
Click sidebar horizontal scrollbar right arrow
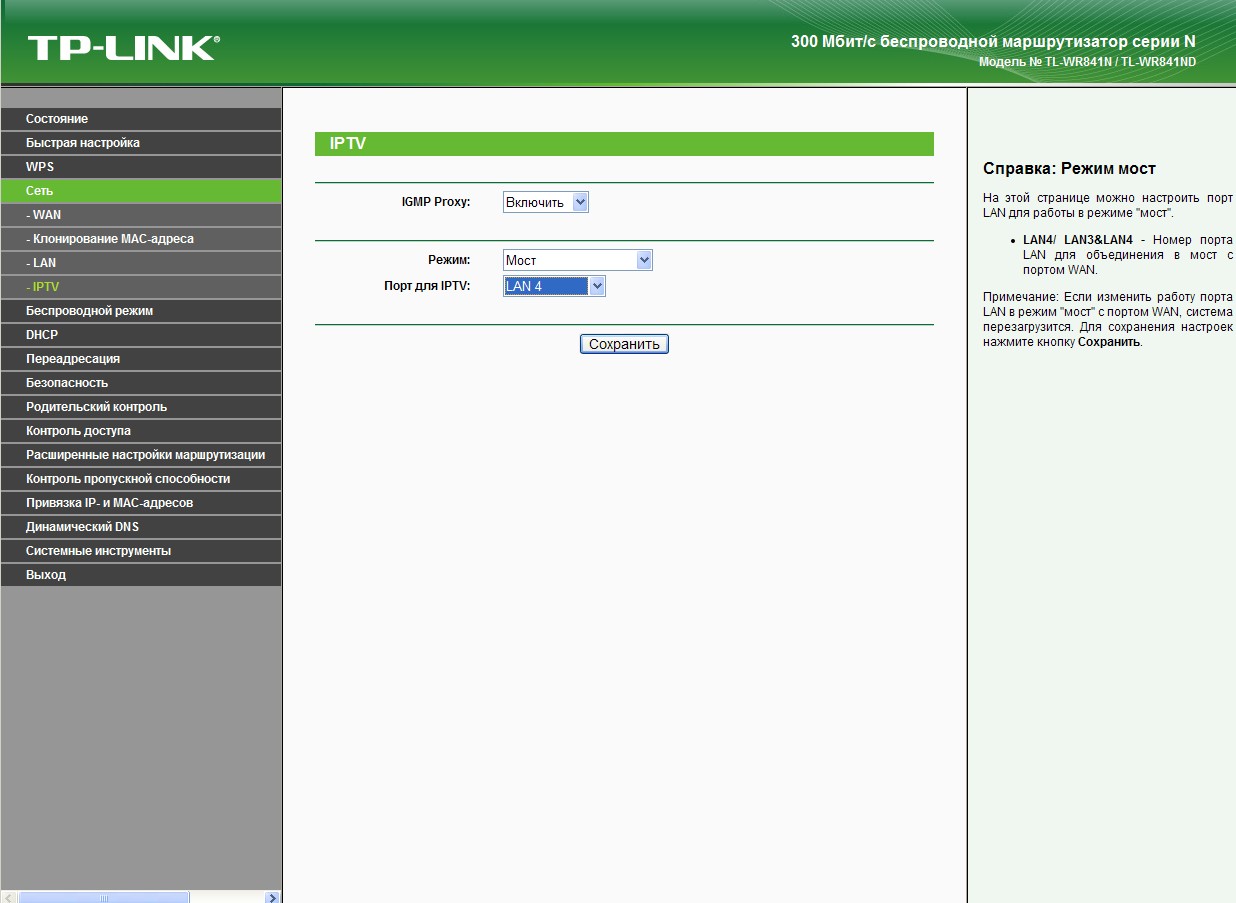tap(273, 898)
